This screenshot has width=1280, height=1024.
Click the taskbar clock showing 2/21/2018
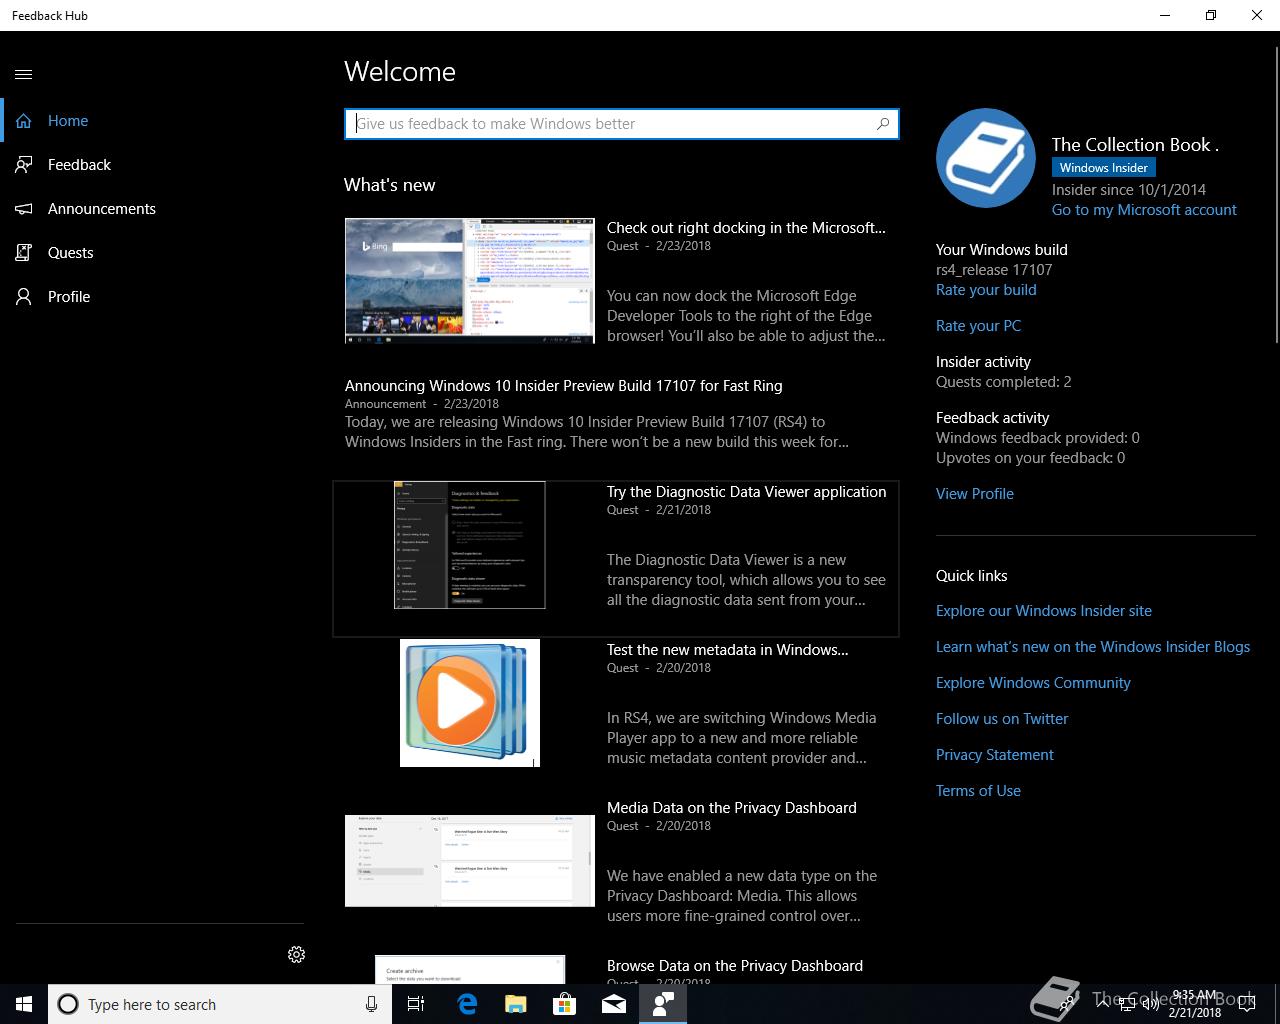coord(1194,1004)
